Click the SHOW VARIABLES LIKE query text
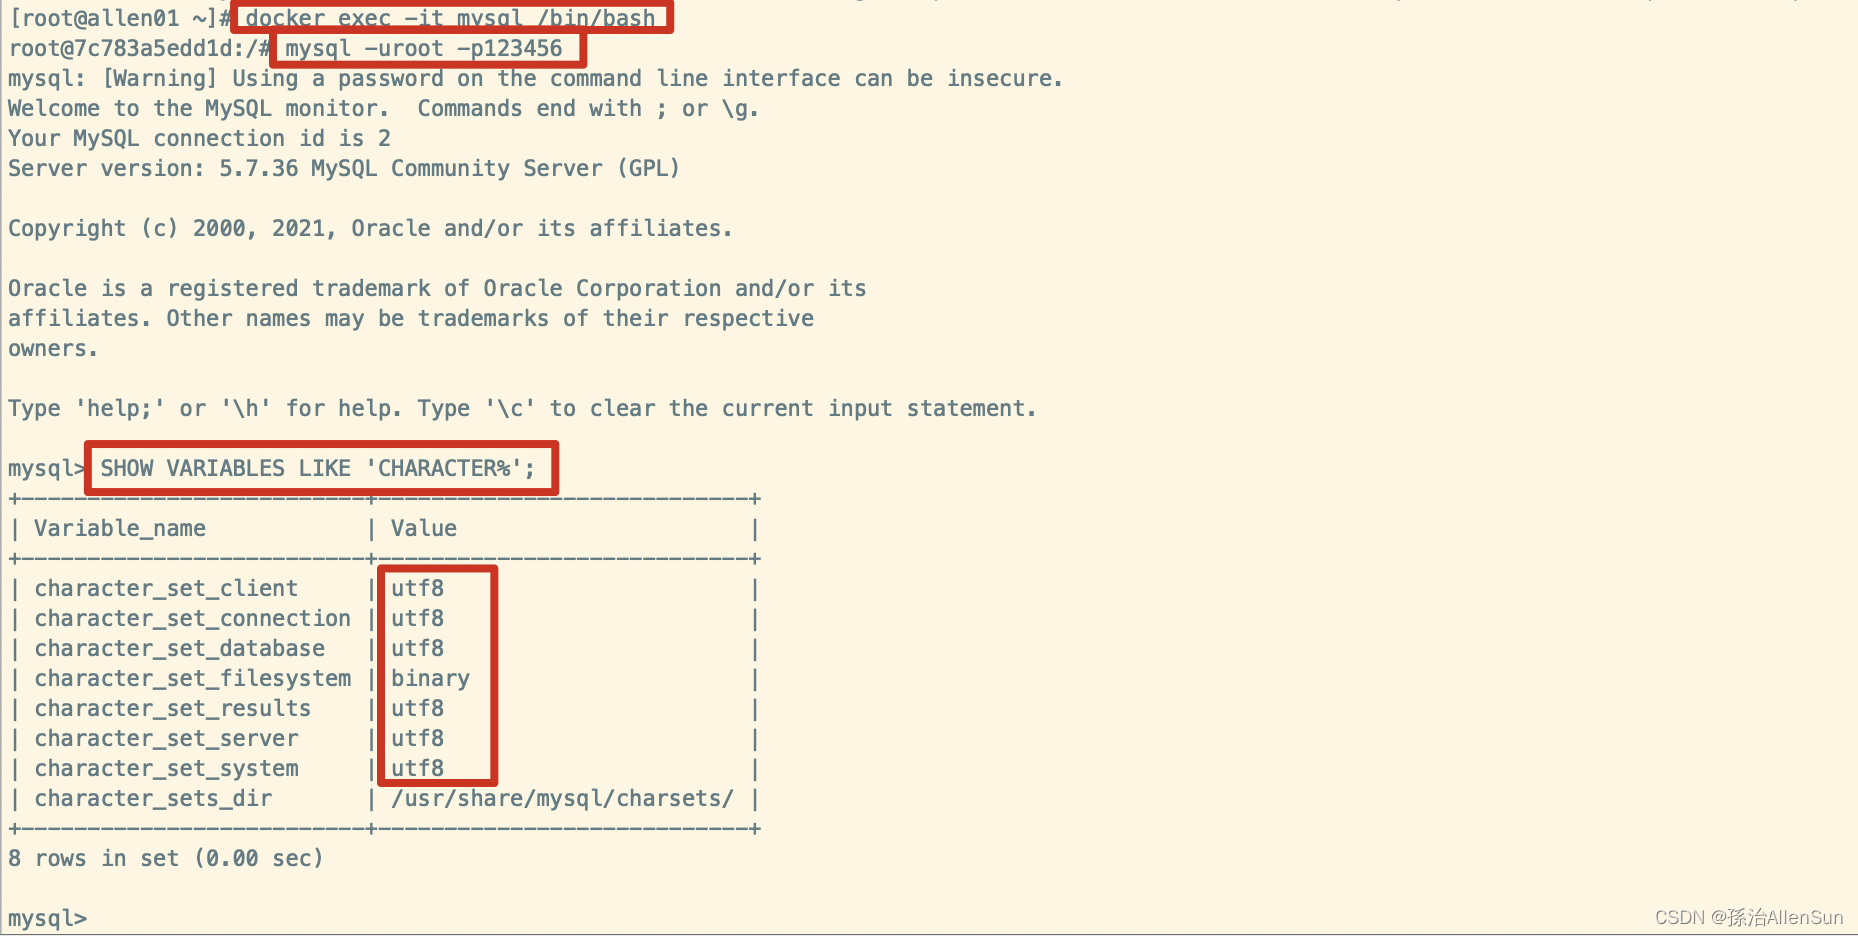 [318, 468]
